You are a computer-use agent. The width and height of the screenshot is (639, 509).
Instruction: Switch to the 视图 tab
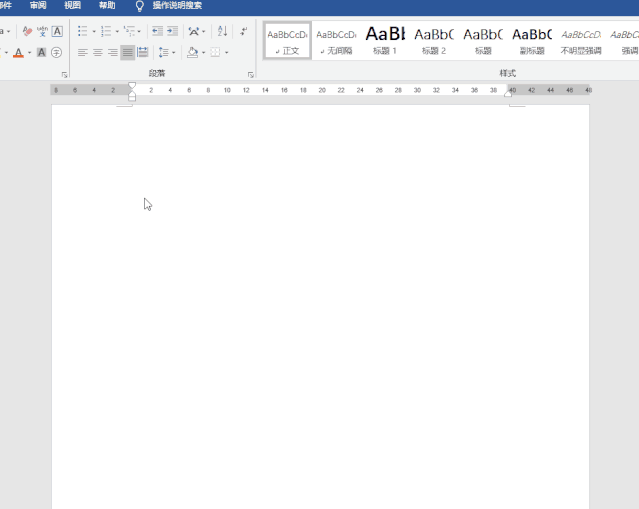[x=73, y=6]
